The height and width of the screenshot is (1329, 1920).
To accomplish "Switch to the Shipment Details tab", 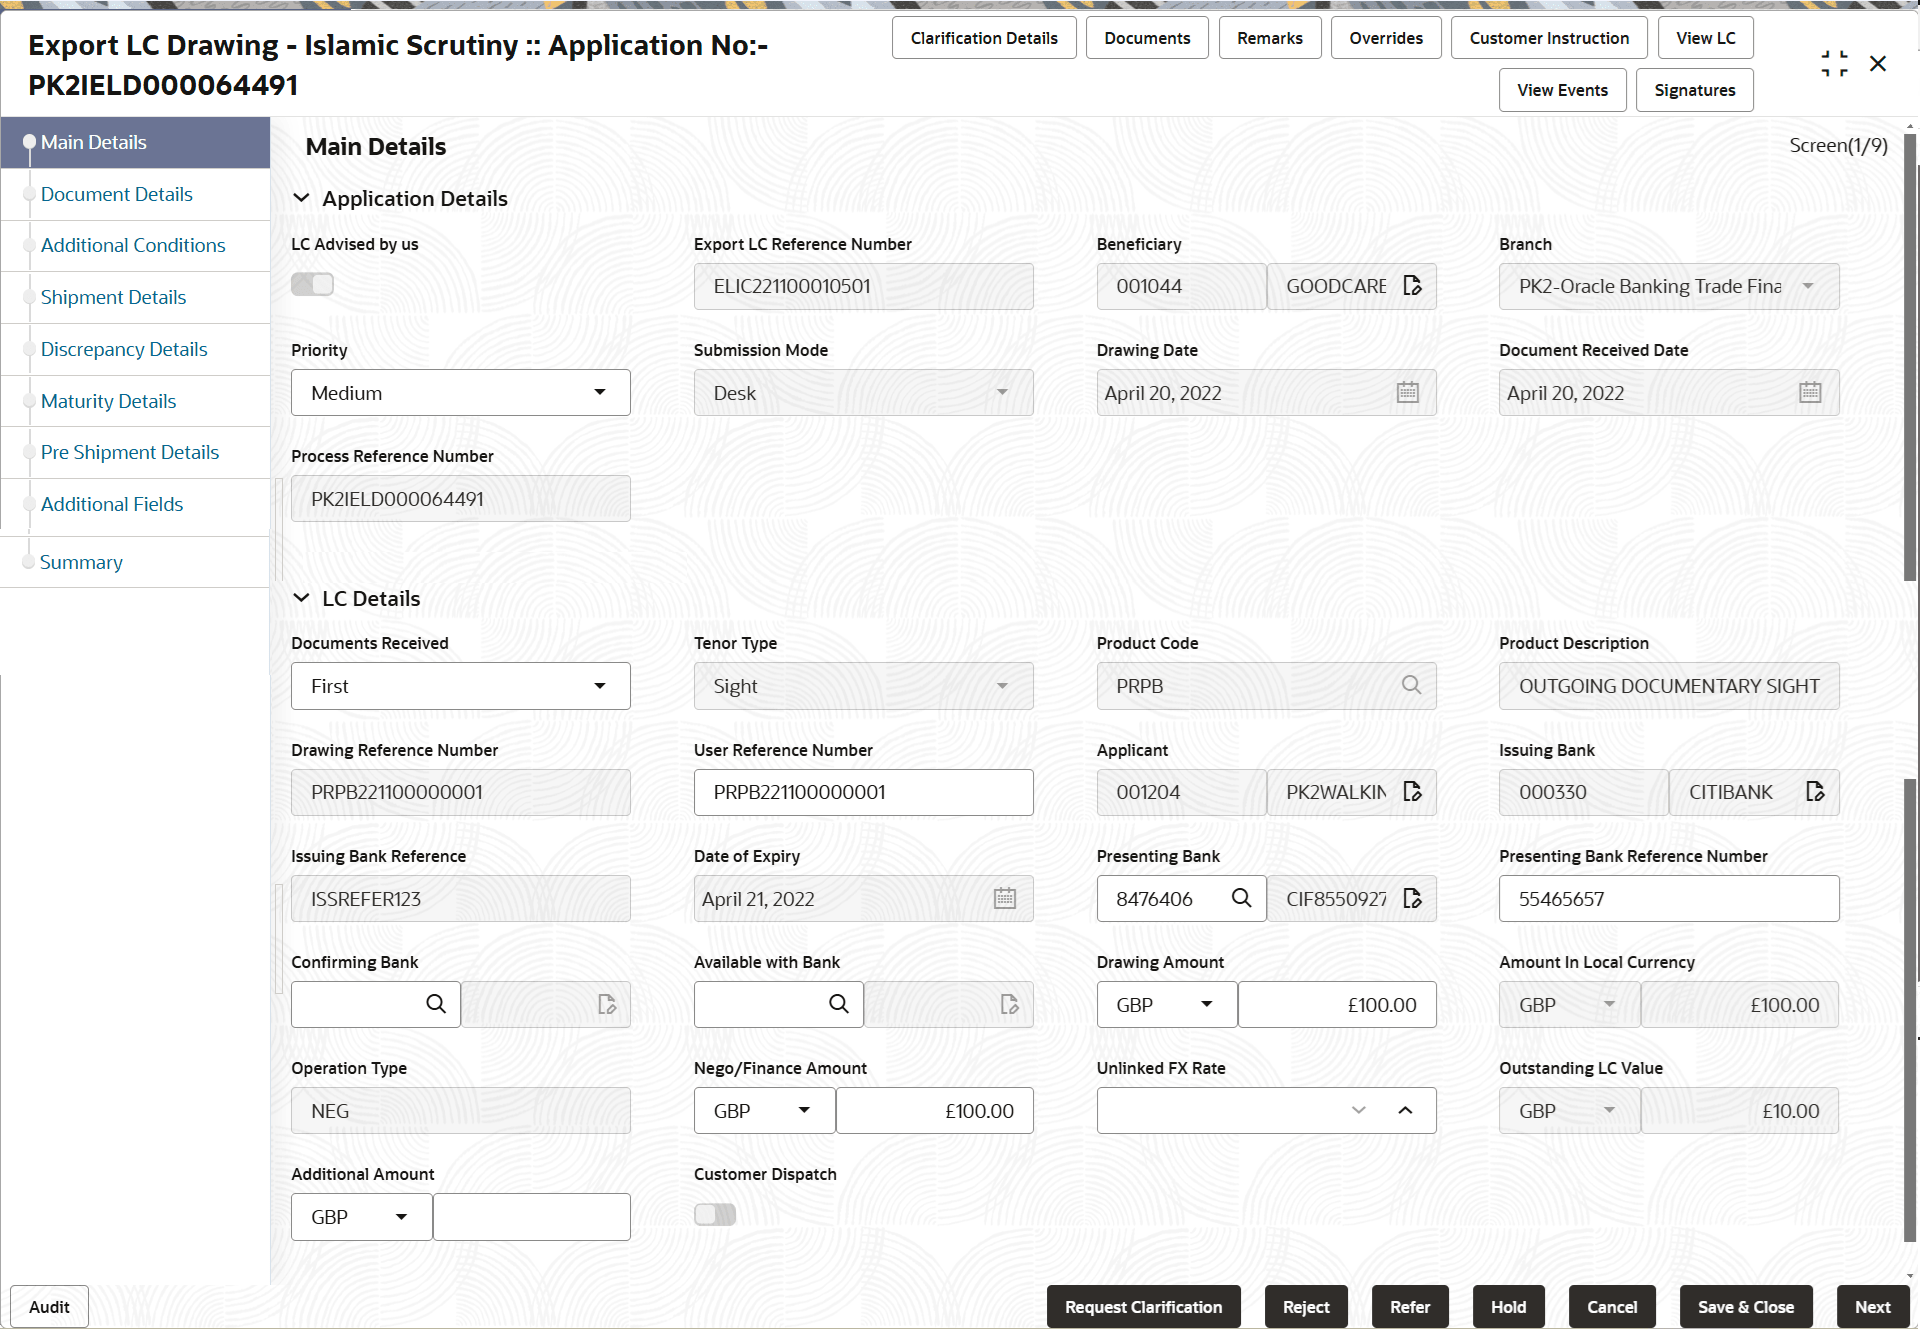I will (113, 297).
